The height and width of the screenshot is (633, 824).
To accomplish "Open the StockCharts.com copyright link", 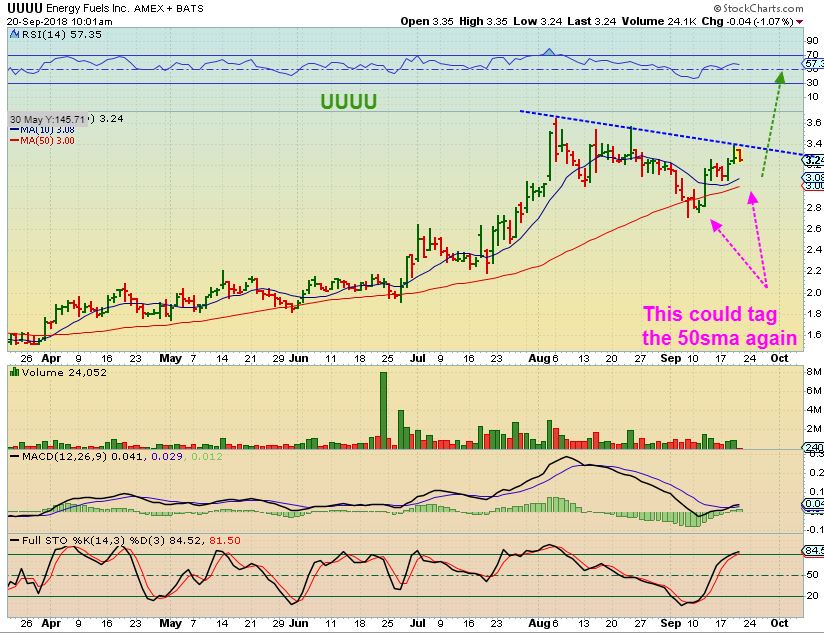I will coord(758,8).
